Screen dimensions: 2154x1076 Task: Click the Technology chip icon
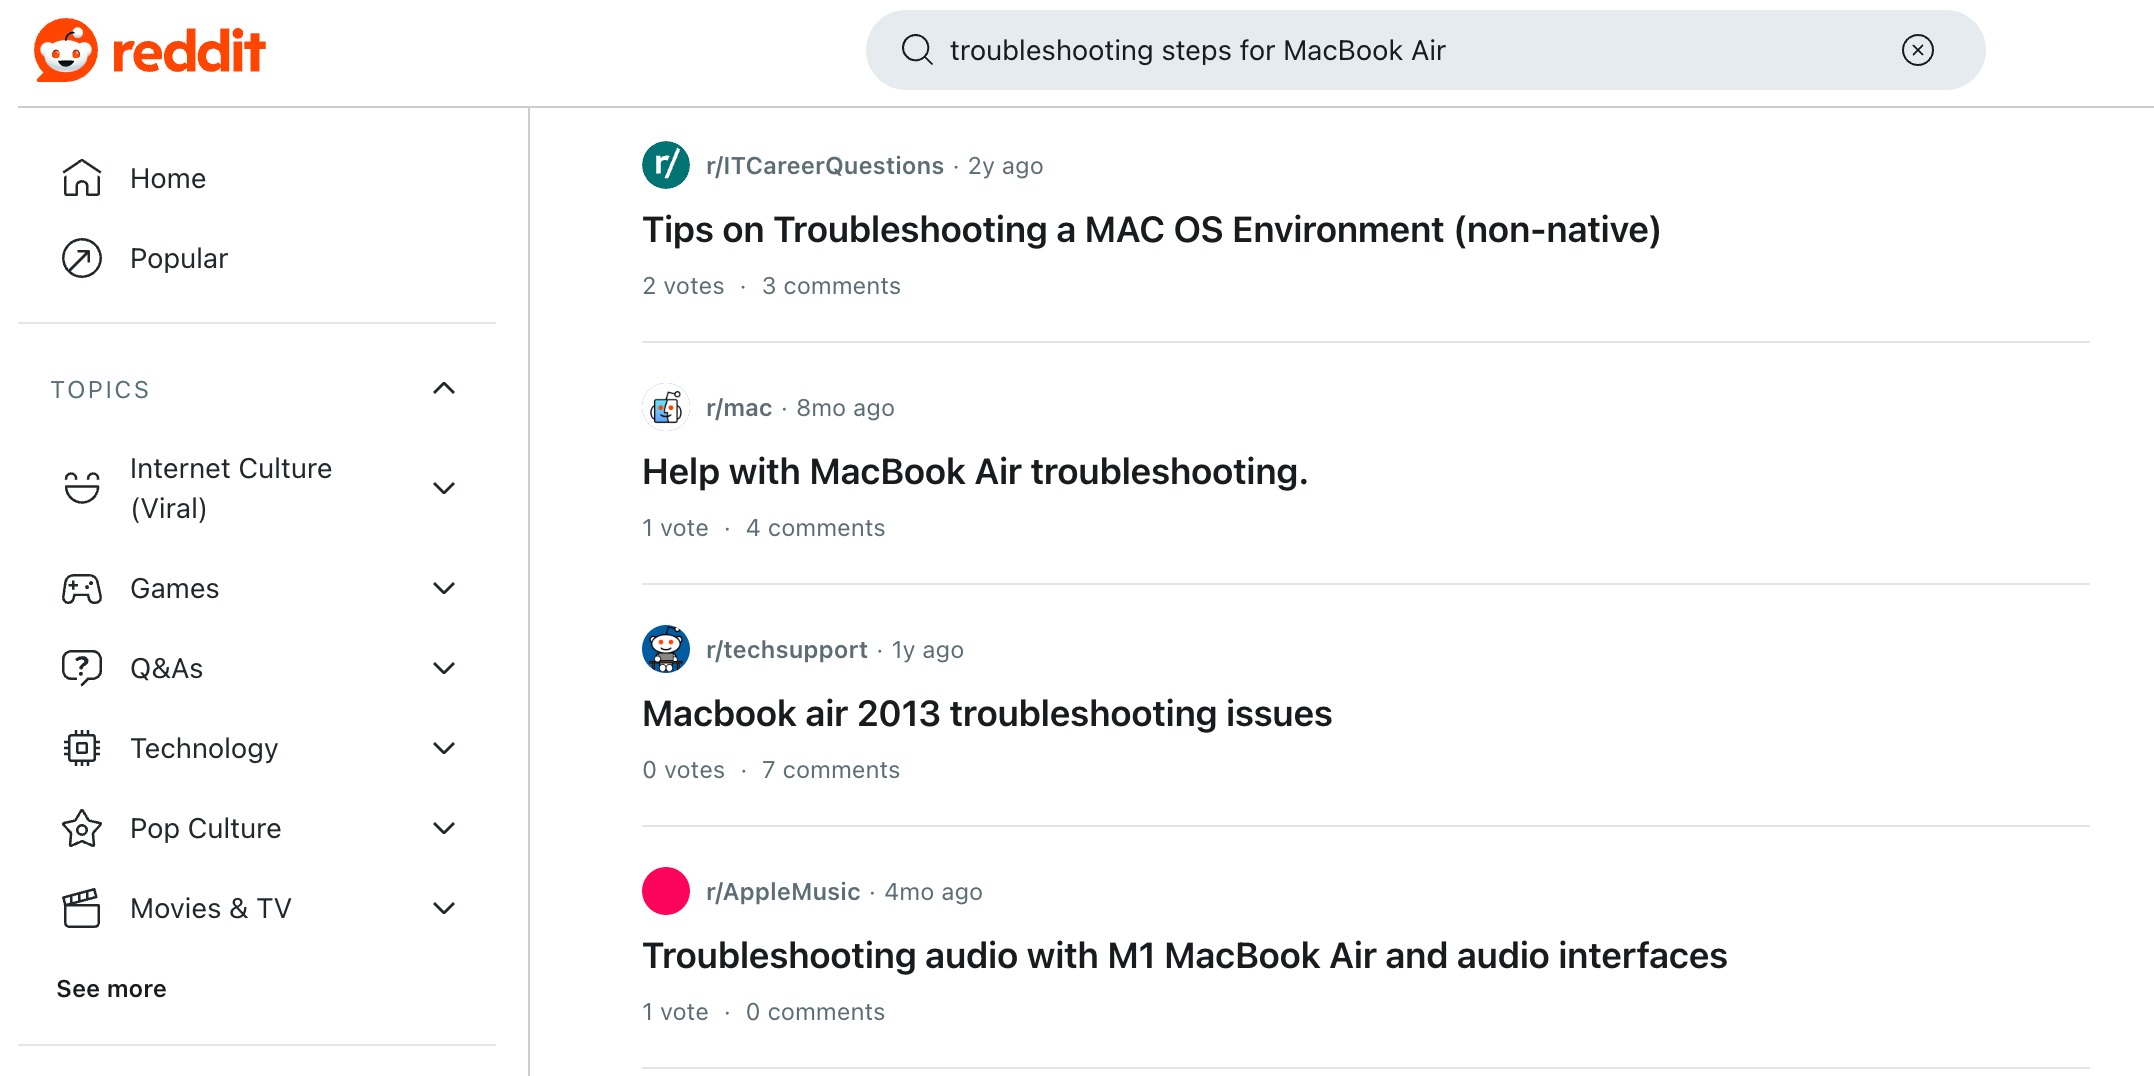pyautogui.click(x=82, y=748)
